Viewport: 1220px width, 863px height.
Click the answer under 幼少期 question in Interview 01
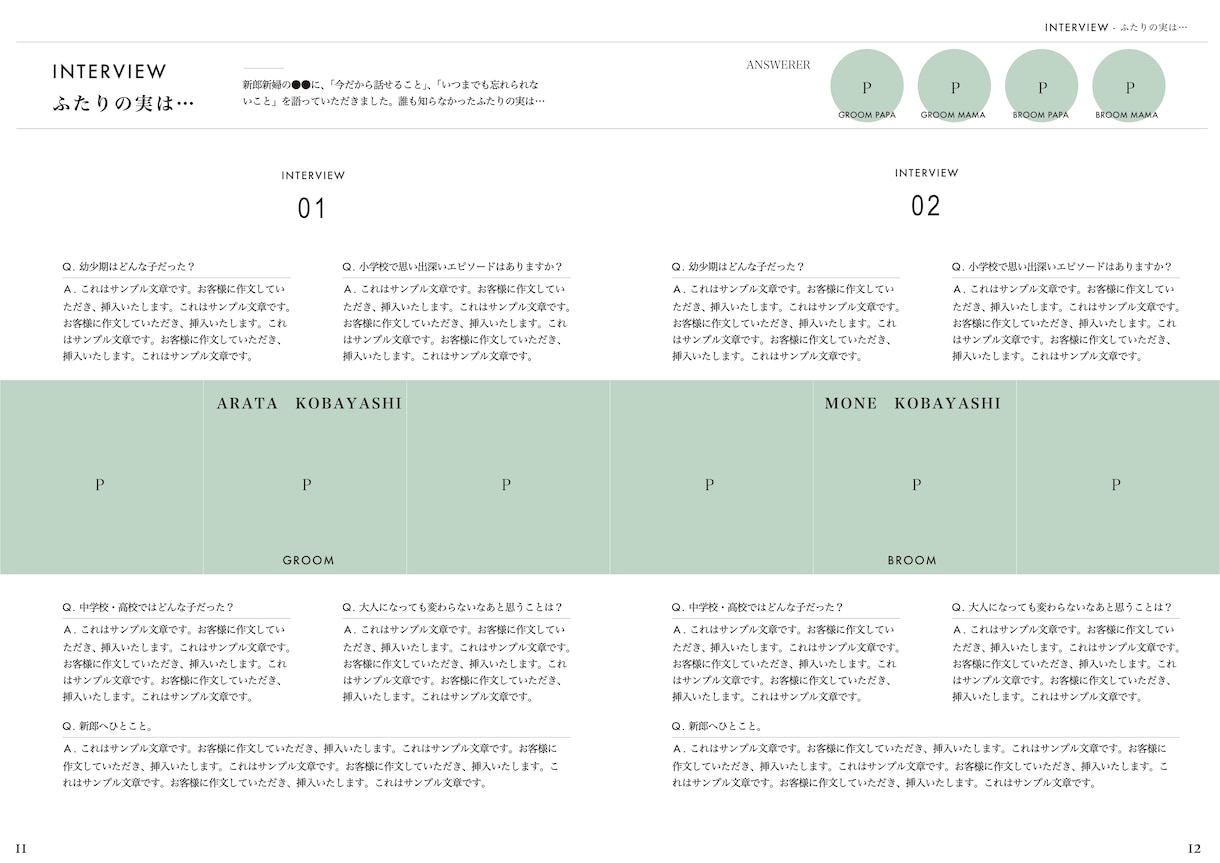[x=176, y=323]
